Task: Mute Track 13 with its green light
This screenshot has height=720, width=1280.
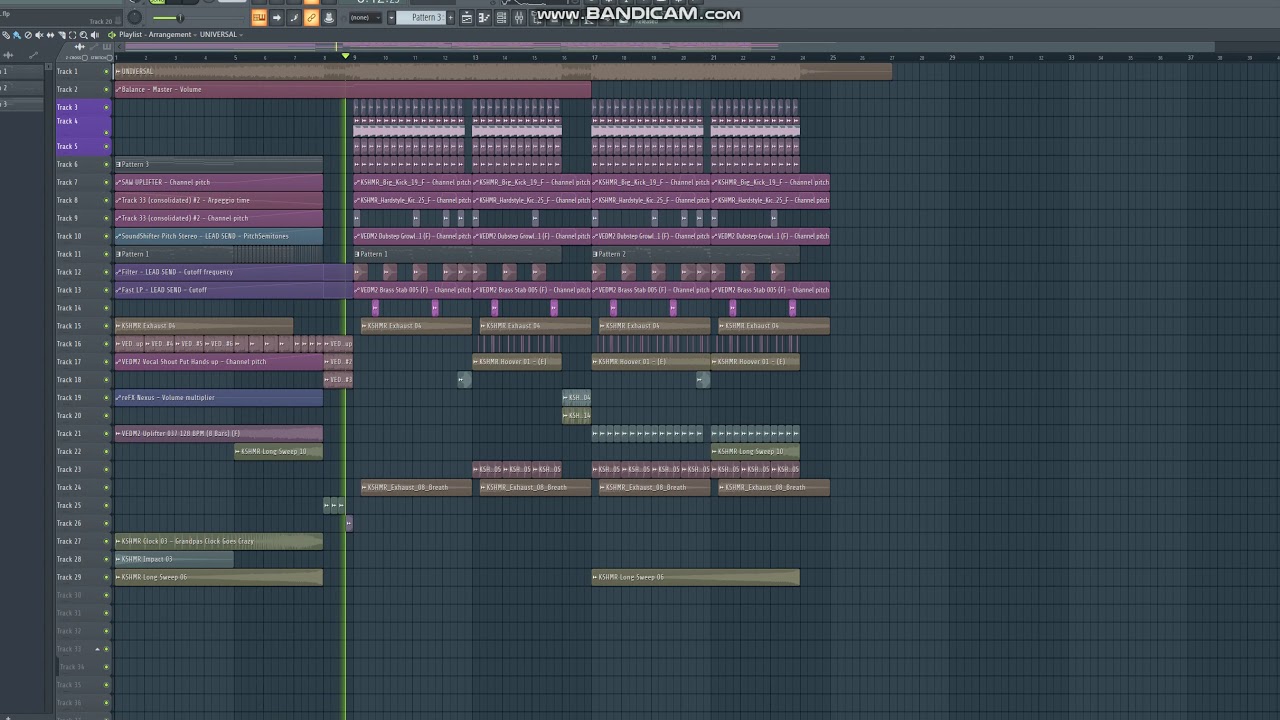Action: tap(107, 291)
